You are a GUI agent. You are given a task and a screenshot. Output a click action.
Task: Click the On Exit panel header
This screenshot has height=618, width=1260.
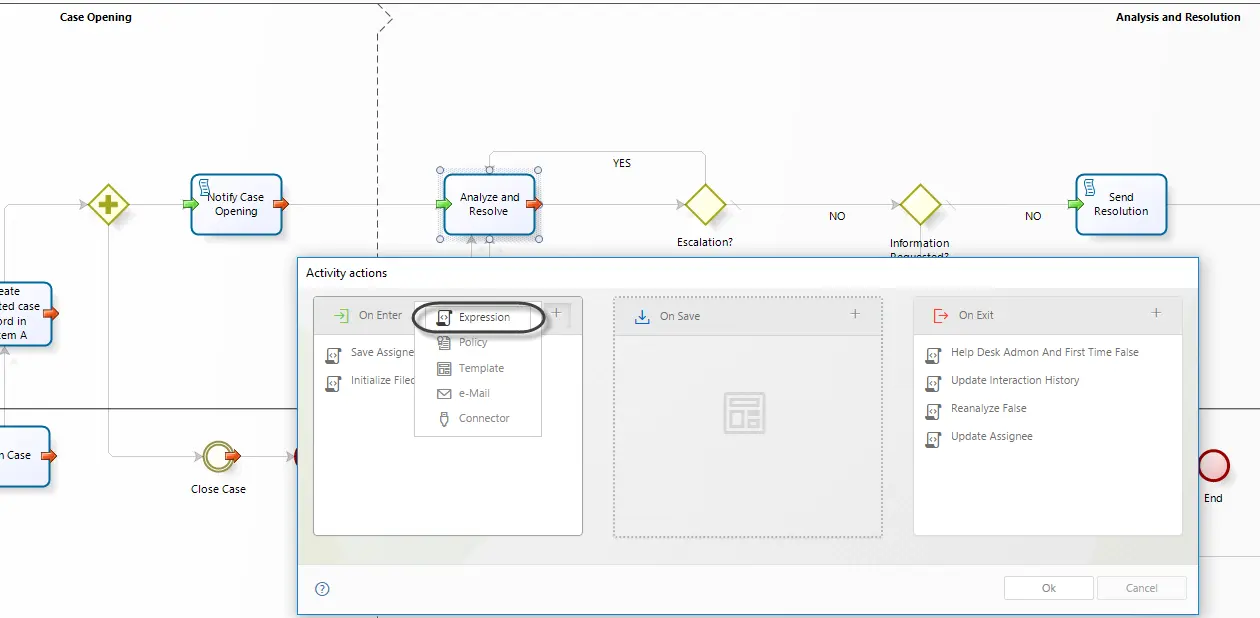(x=1048, y=315)
